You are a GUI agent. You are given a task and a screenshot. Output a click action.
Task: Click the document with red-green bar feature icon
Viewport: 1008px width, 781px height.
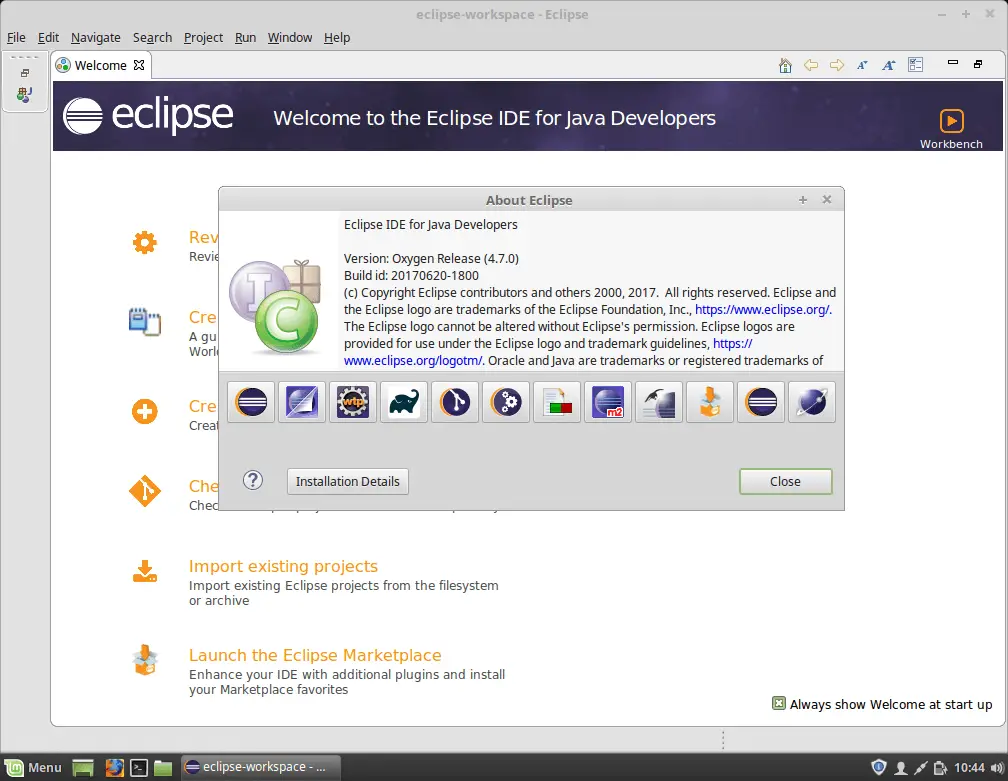(x=557, y=402)
